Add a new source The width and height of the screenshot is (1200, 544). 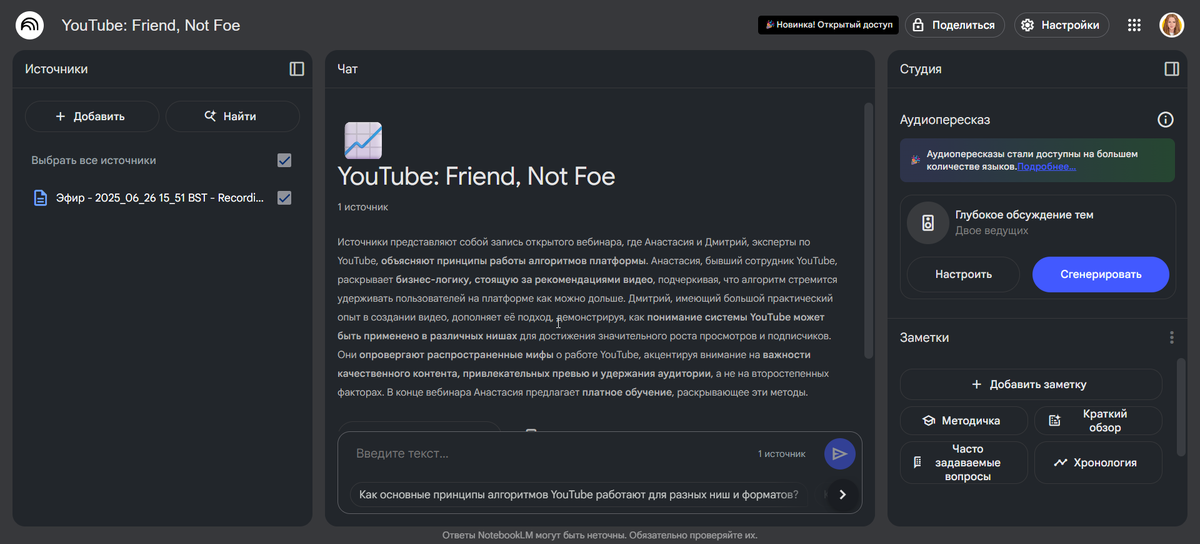tap(91, 116)
